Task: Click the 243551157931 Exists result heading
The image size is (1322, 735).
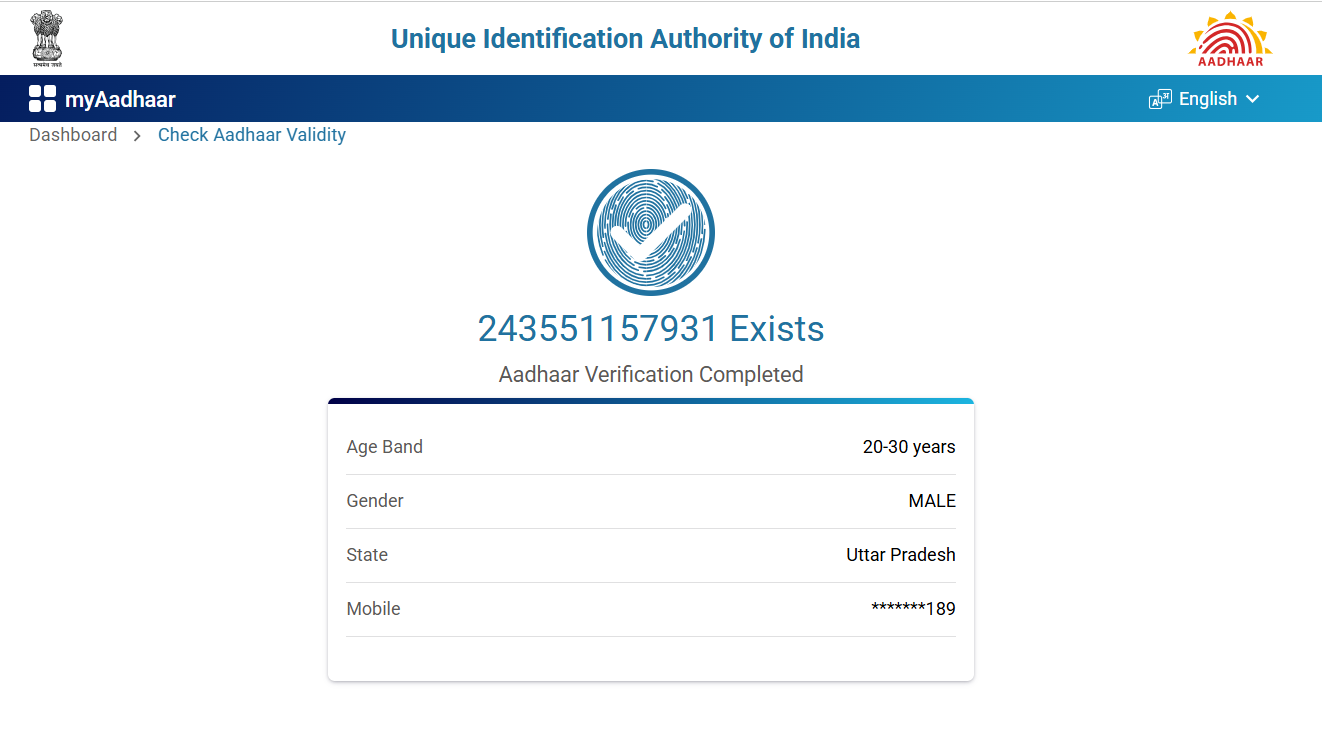Action: tap(651, 329)
